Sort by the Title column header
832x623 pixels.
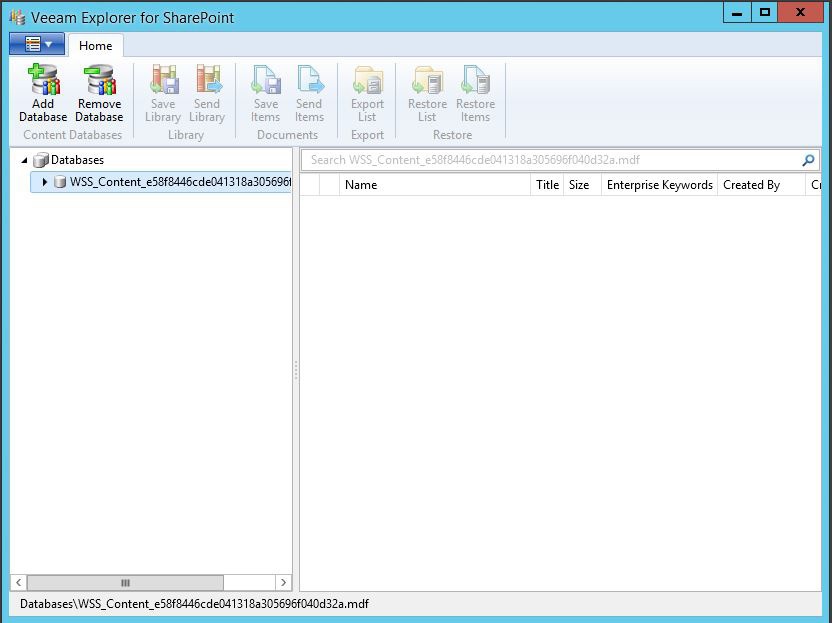(x=547, y=185)
